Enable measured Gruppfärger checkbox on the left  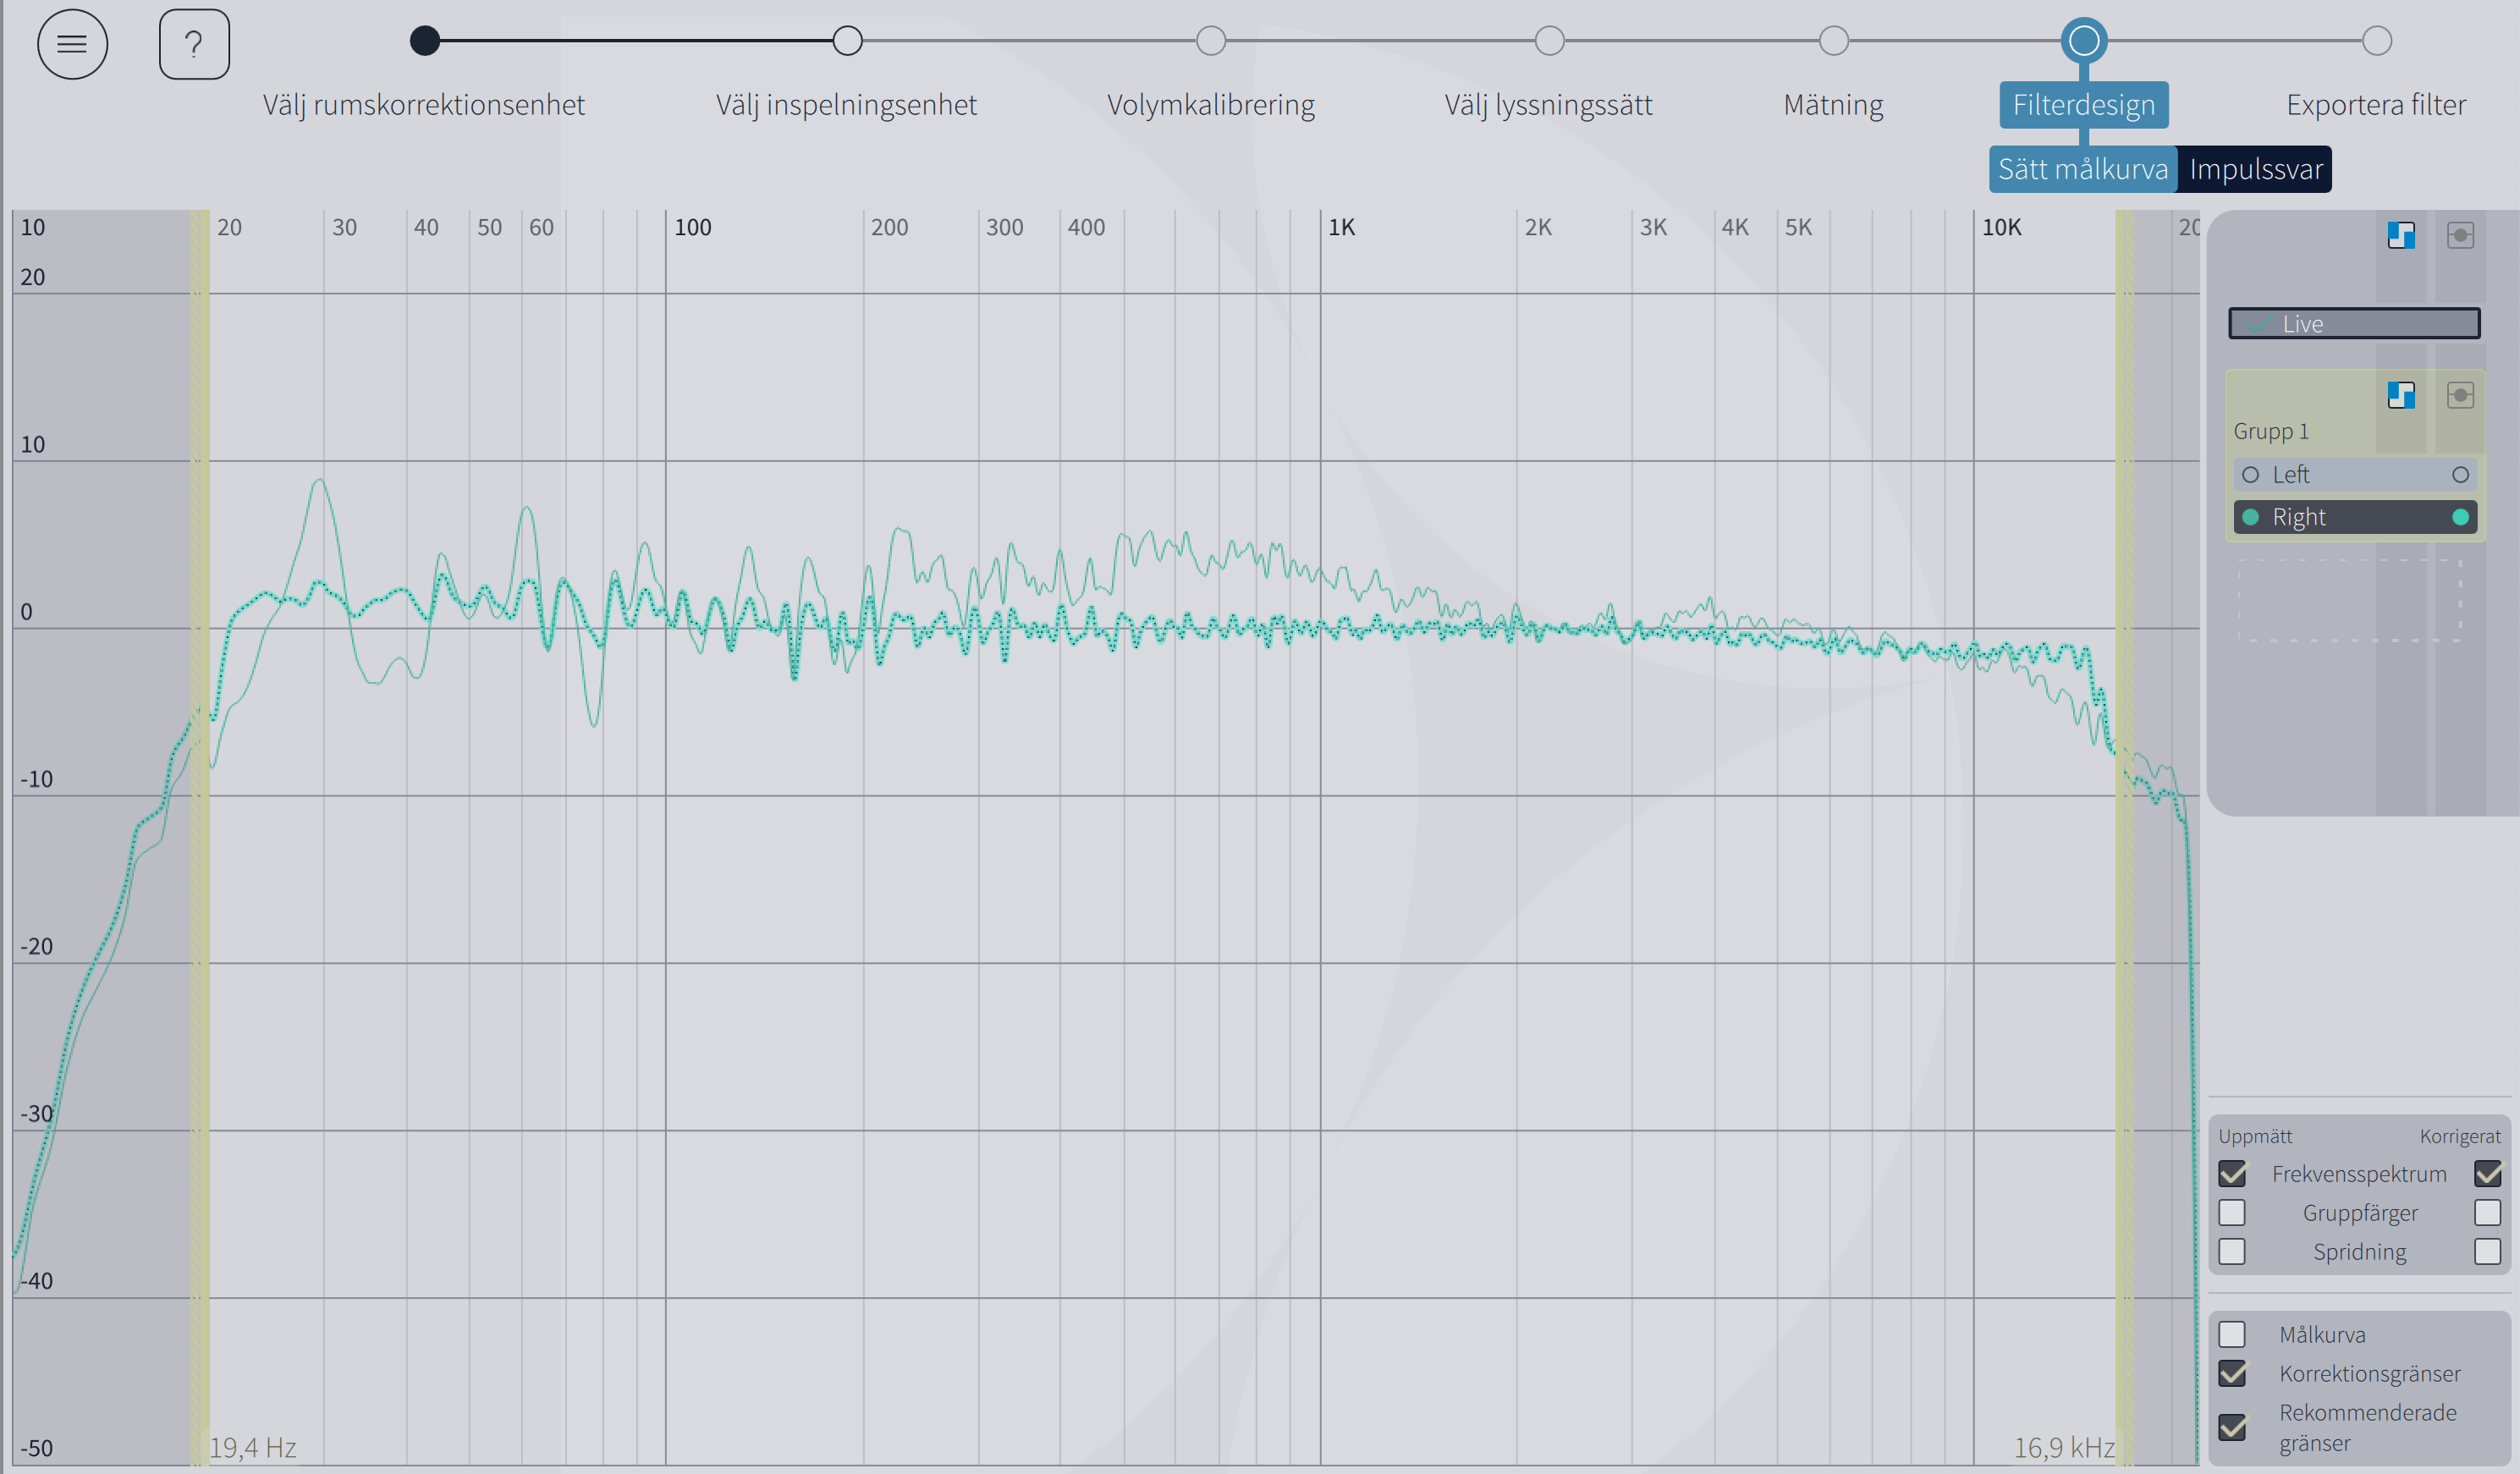(2232, 1213)
